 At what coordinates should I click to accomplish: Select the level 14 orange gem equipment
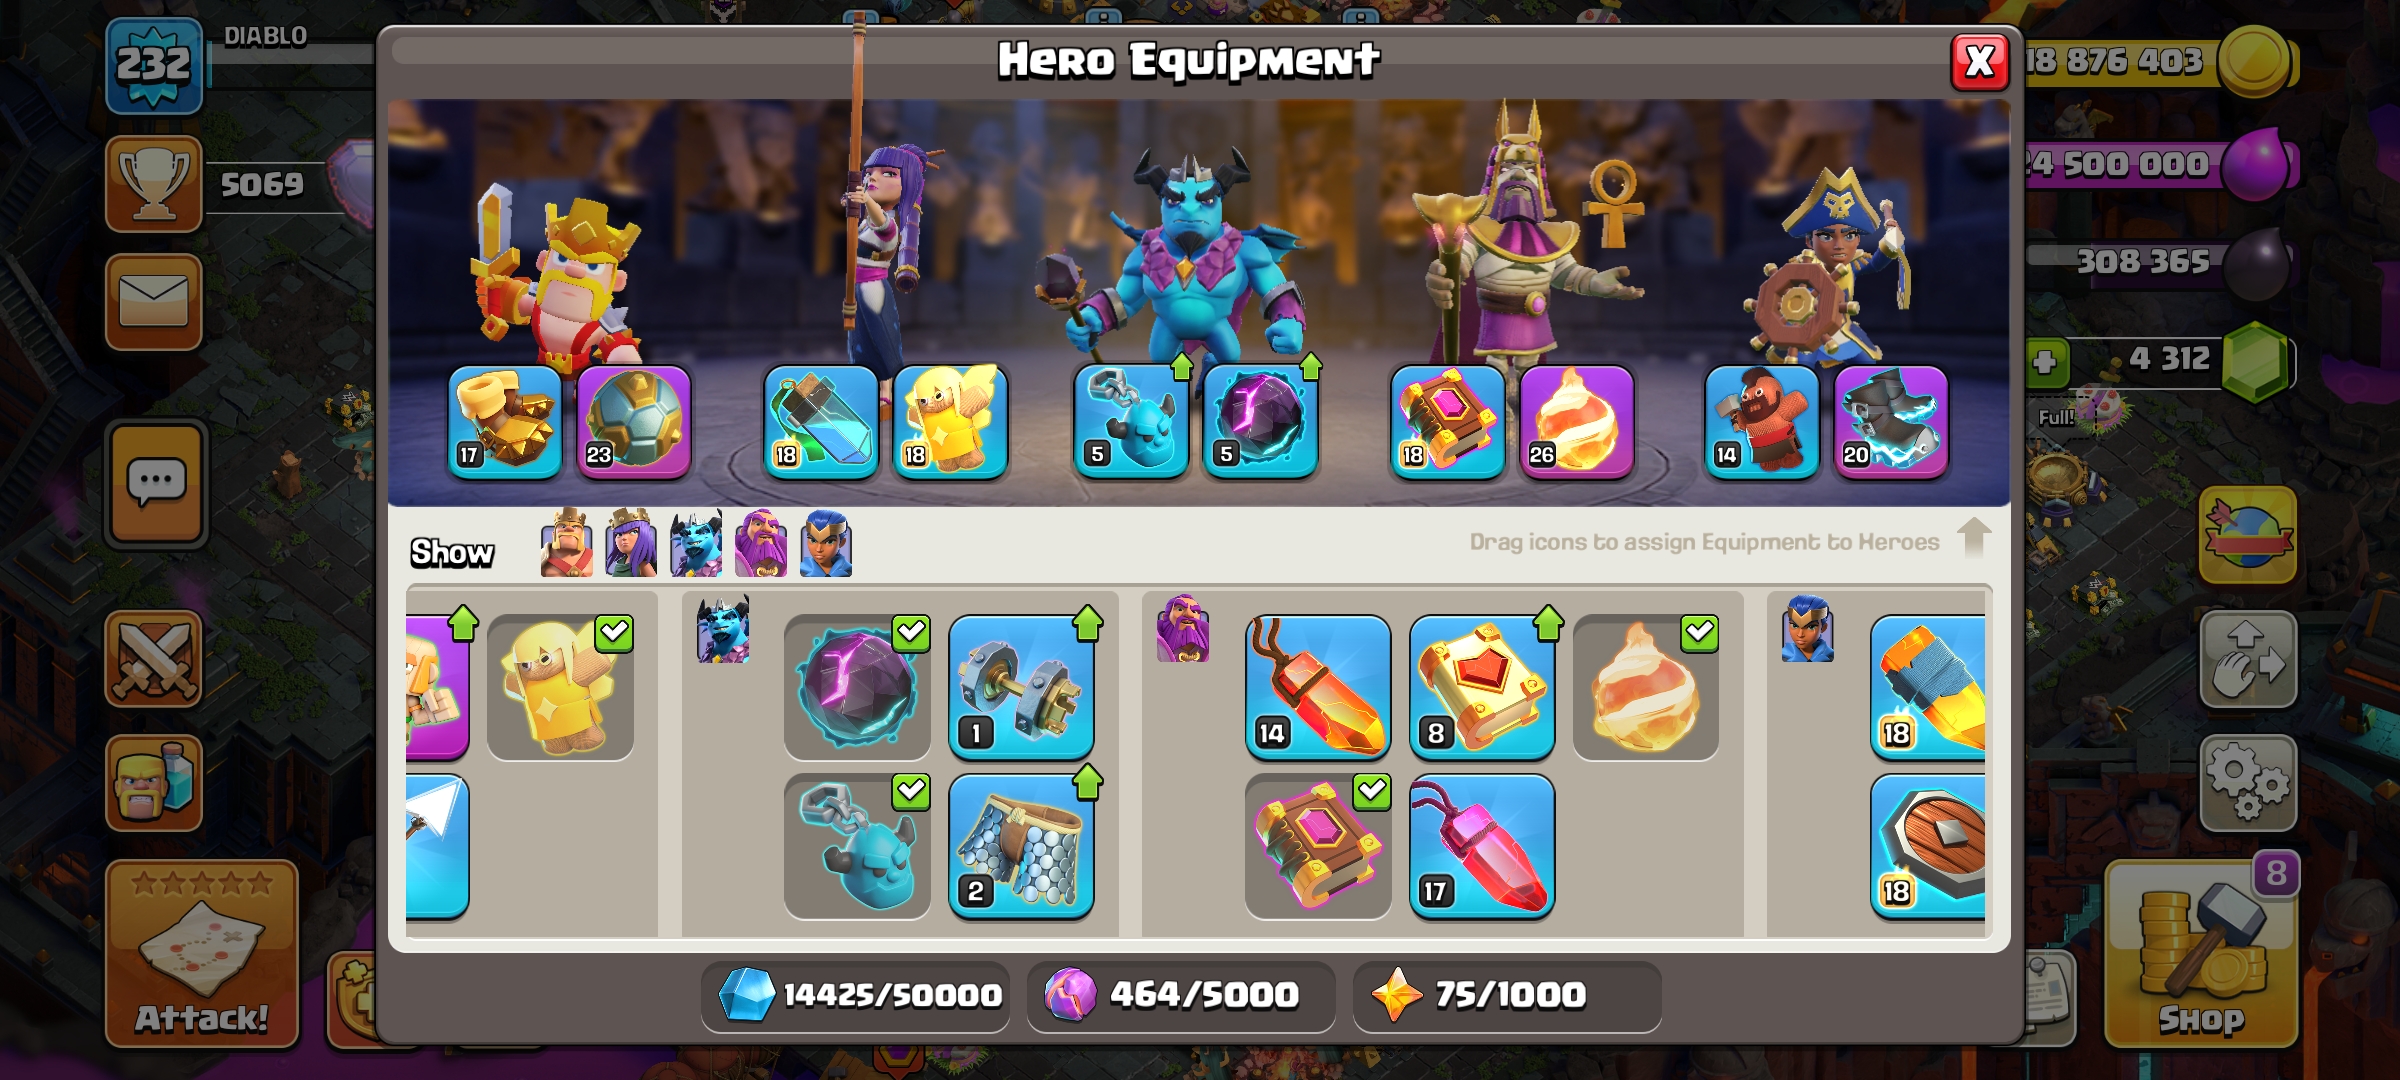point(1318,687)
